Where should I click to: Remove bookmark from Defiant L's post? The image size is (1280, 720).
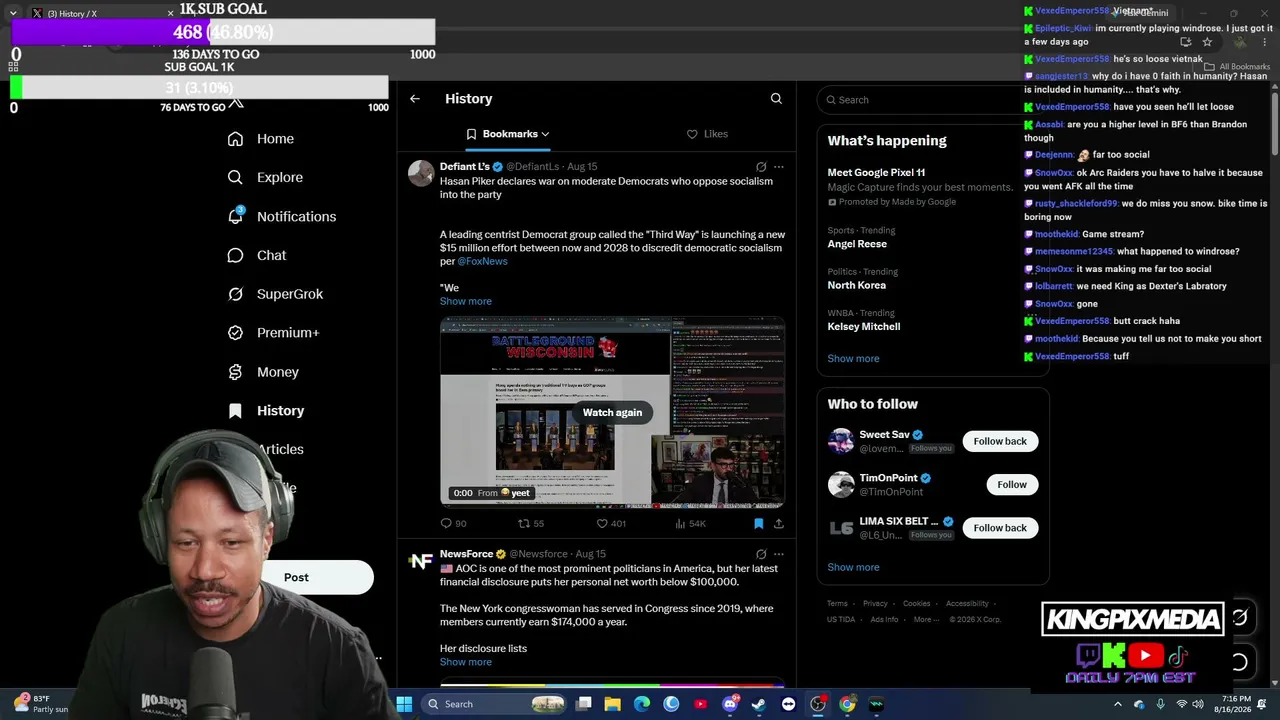pos(758,523)
